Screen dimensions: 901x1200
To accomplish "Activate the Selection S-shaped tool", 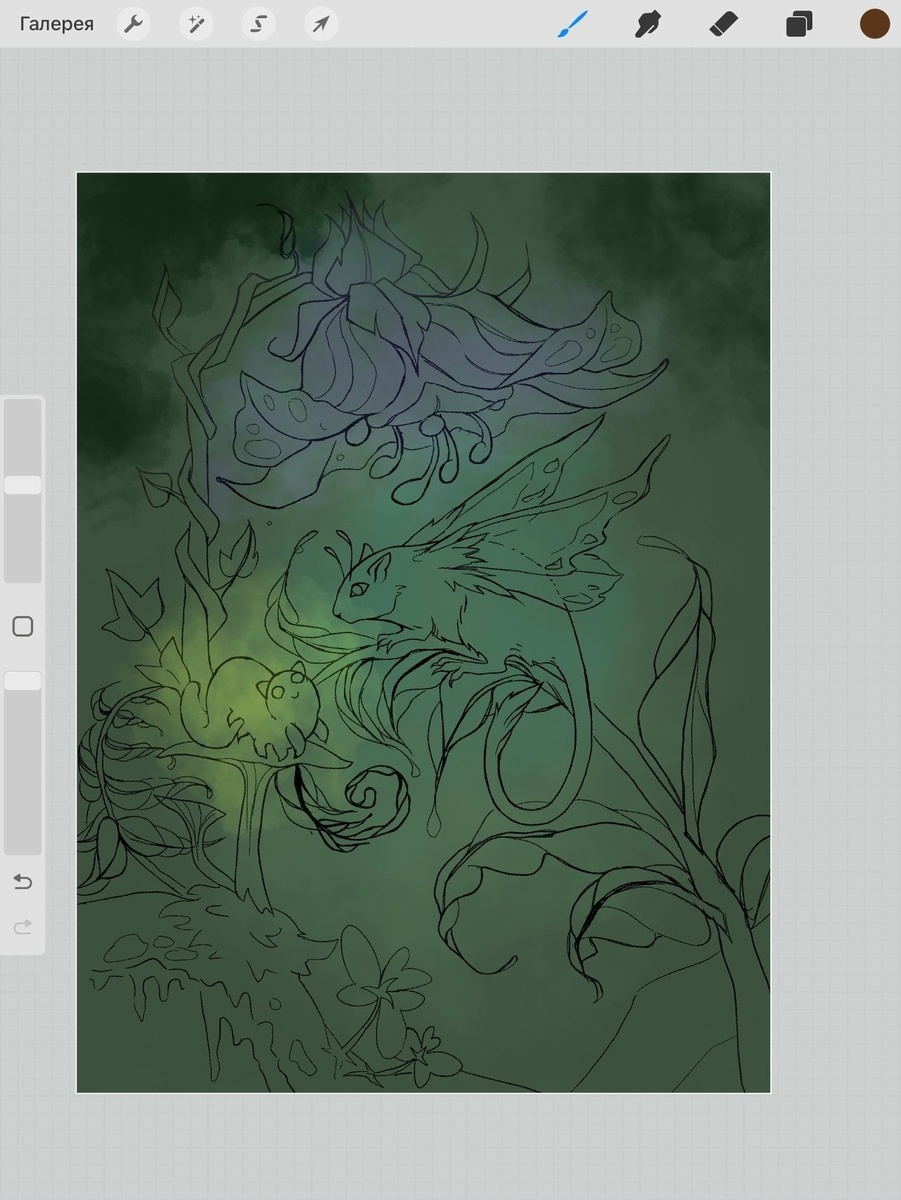I will [x=258, y=24].
